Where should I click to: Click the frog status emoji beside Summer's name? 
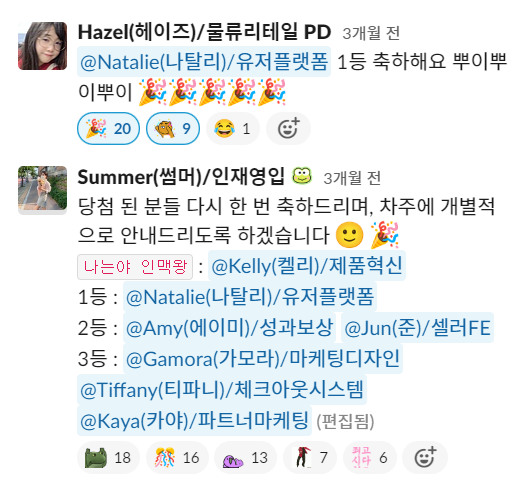pos(302,176)
